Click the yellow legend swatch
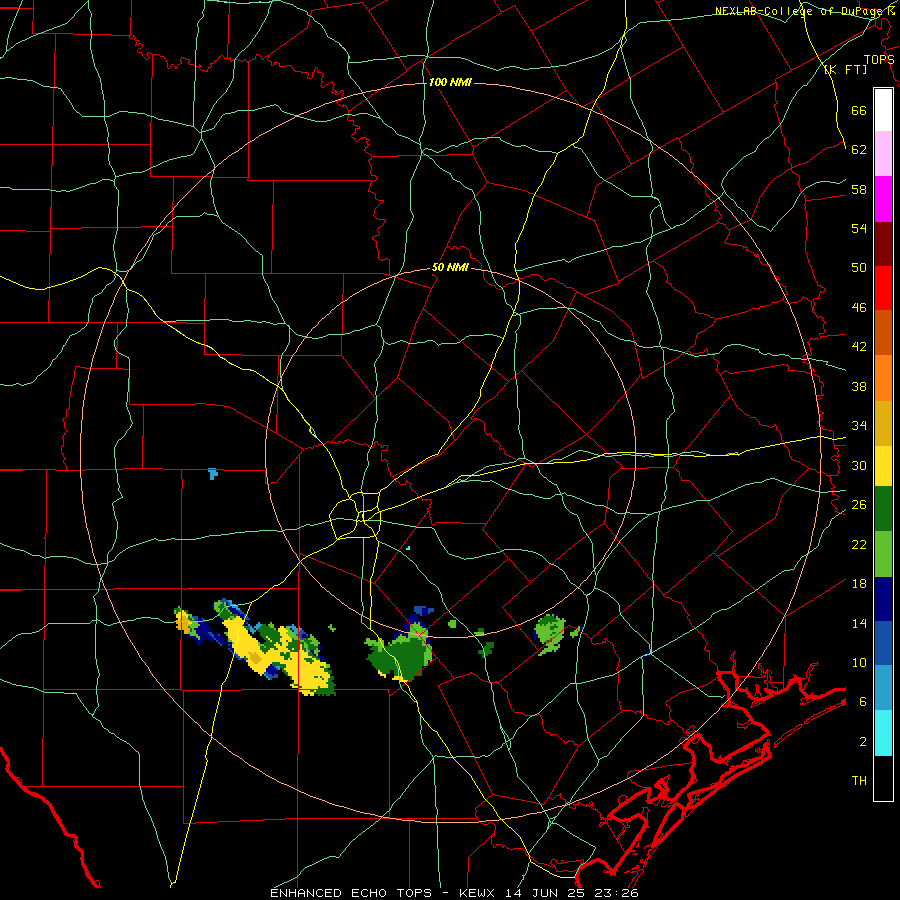The image size is (900, 900). 883,465
